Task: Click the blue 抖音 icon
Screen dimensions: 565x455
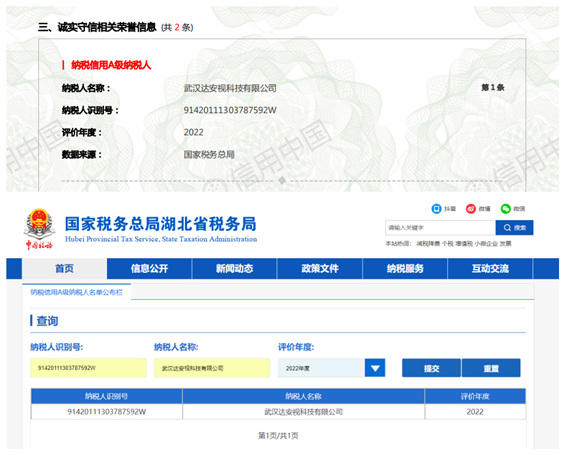Action: tap(436, 209)
